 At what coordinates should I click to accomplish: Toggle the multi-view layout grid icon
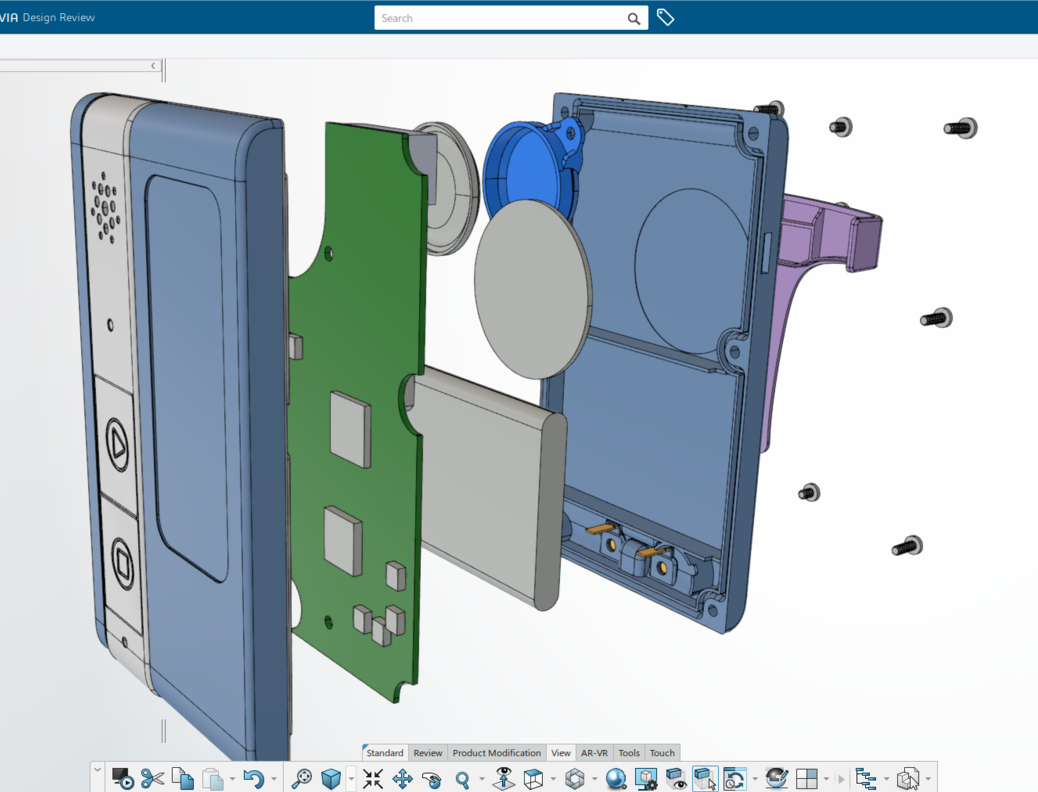[807, 778]
